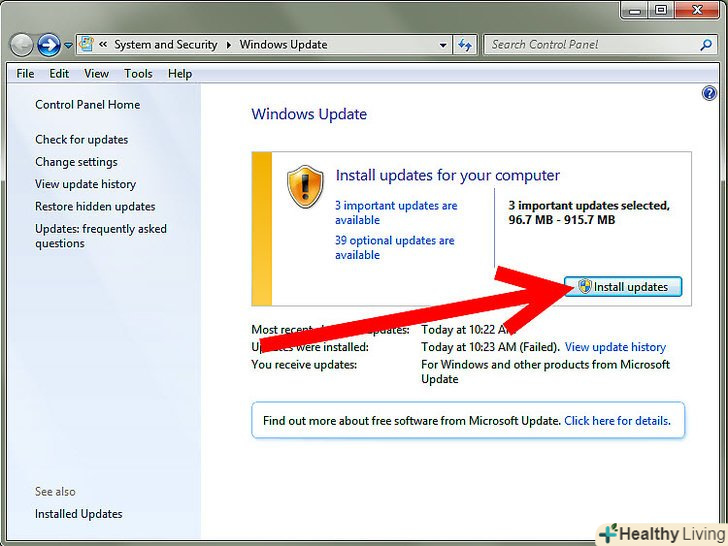Click Install updates for your computer heading
This screenshot has width=728, height=546.
tap(448, 175)
